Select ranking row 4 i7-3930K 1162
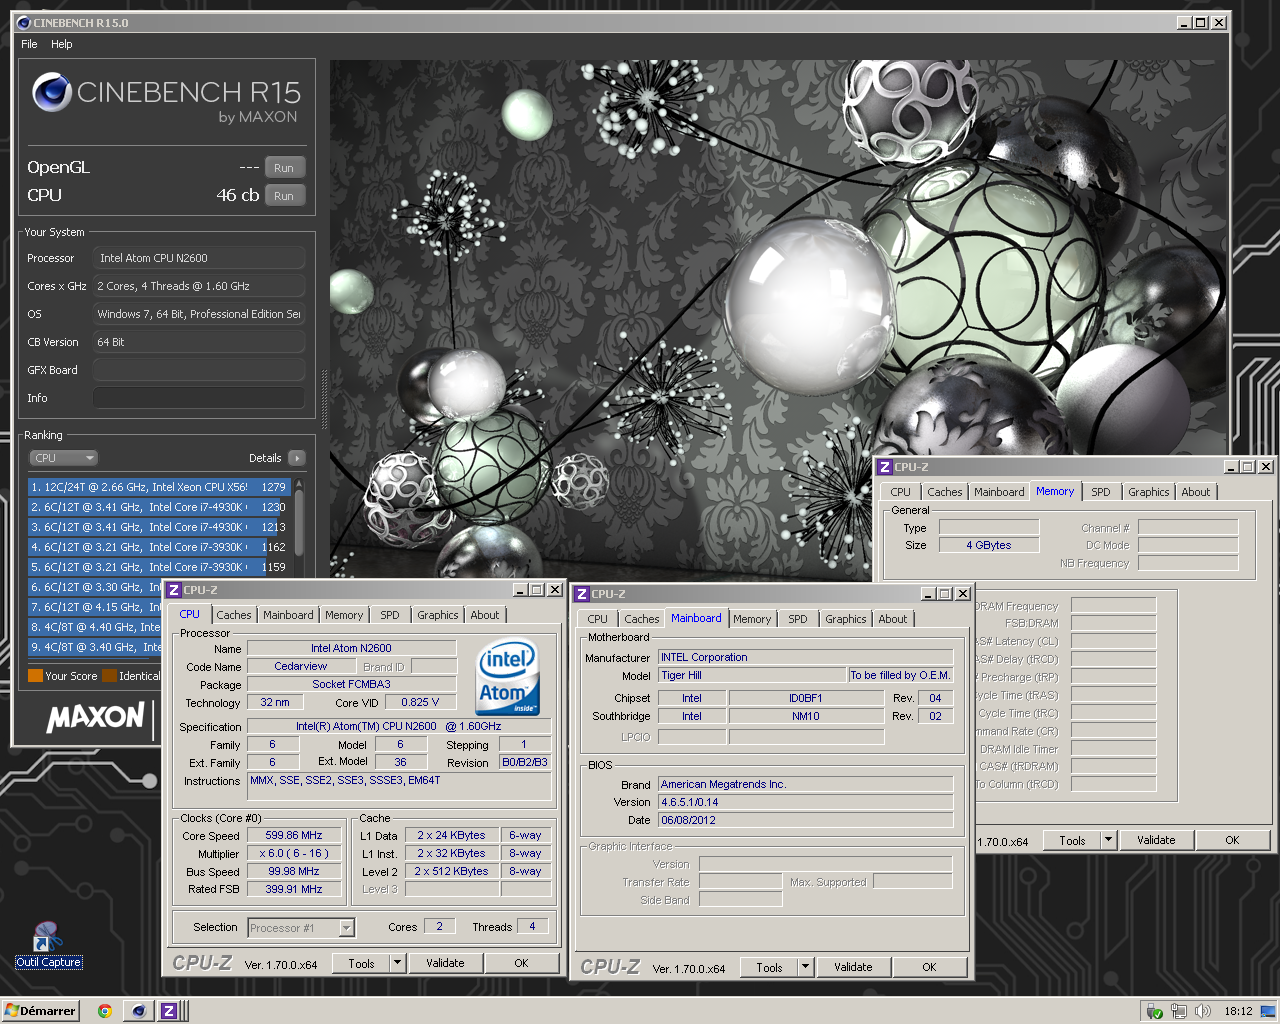1280x1024 pixels. 160,547
